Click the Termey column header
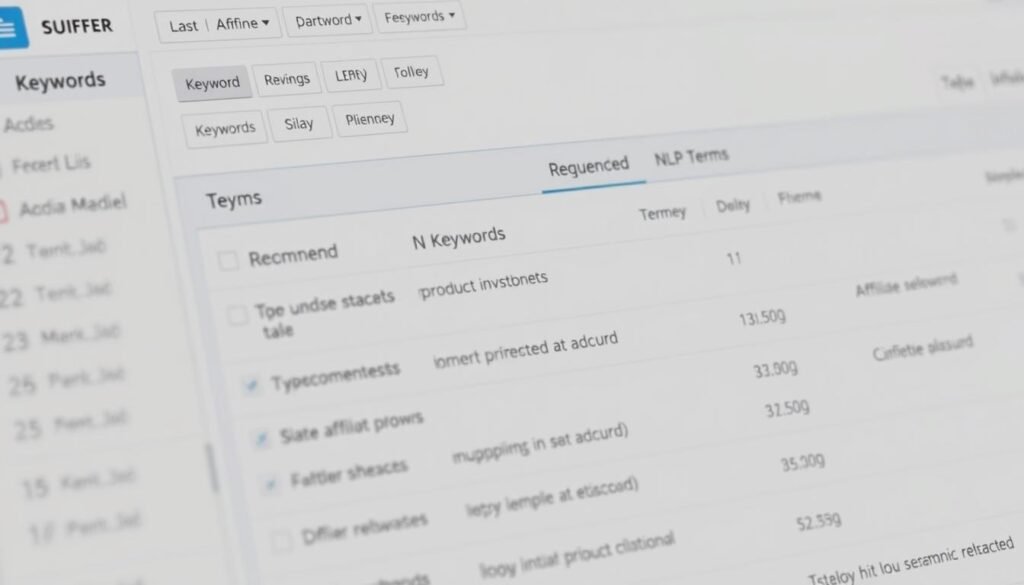 pos(663,212)
